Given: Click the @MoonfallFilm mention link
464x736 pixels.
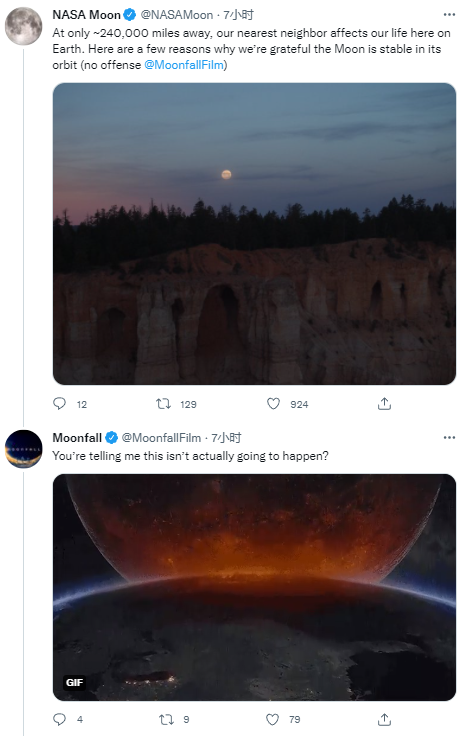Looking at the screenshot, I should [184, 65].
